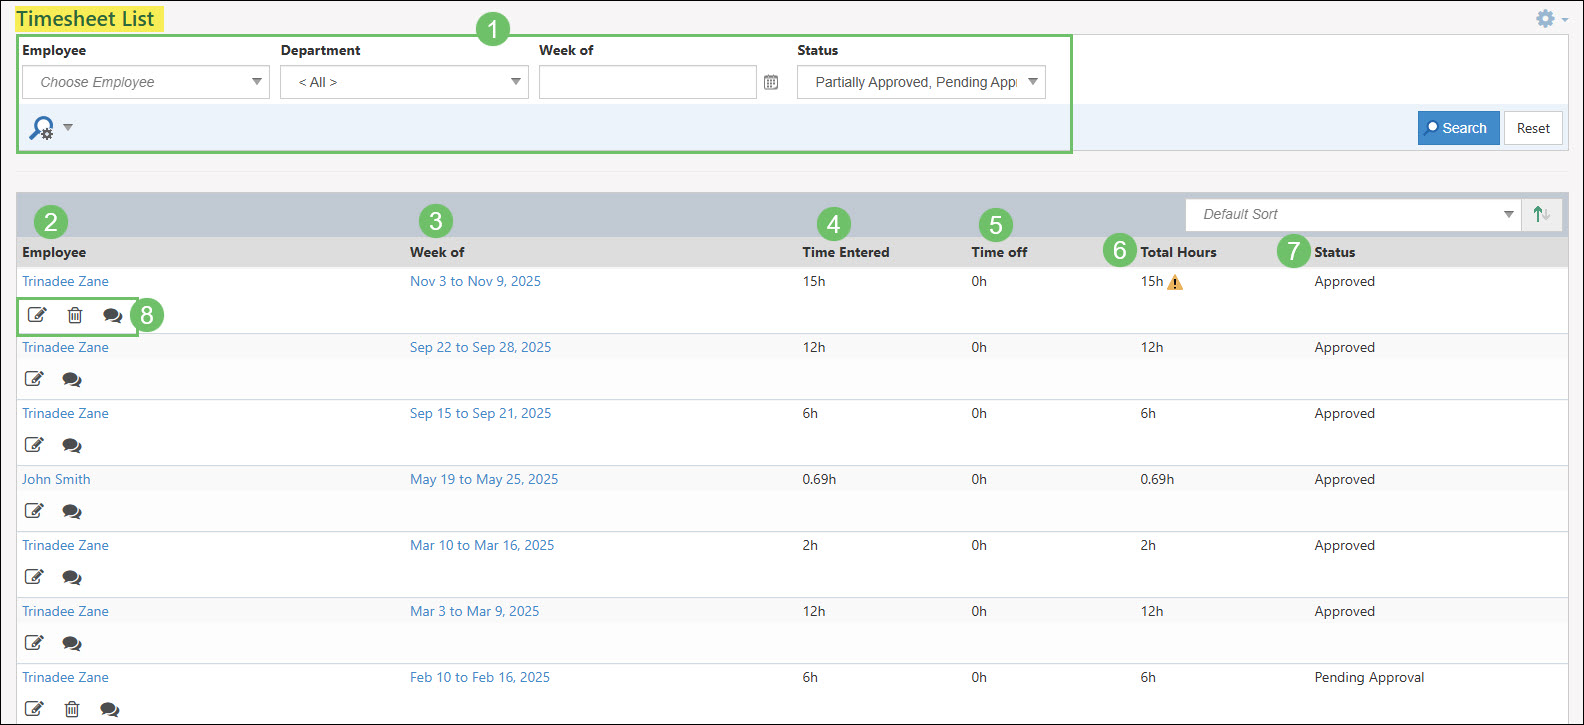Viewport: 1584px width, 725px height.
Task: Open comments for Nov 3 to Nov 9 timesheet
Action: [x=113, y=315]
